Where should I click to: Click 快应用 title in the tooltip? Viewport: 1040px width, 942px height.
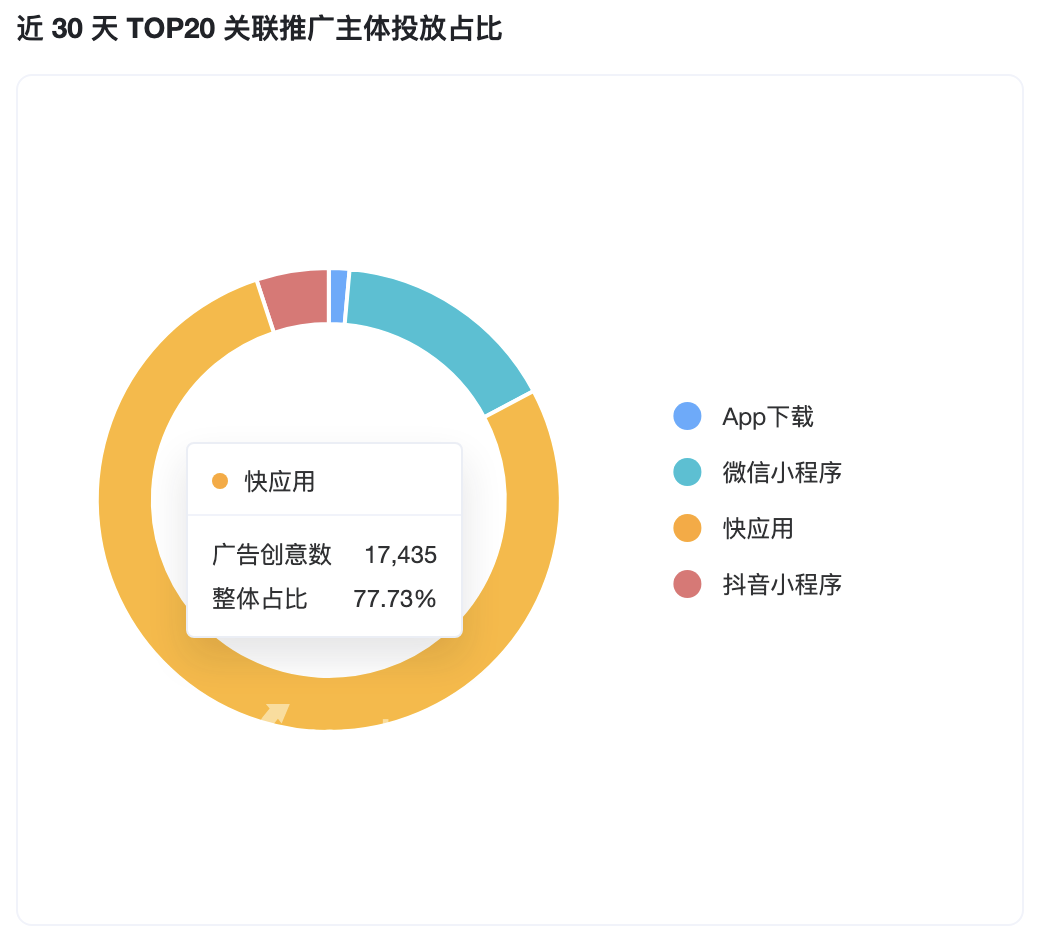click(279, 482)
